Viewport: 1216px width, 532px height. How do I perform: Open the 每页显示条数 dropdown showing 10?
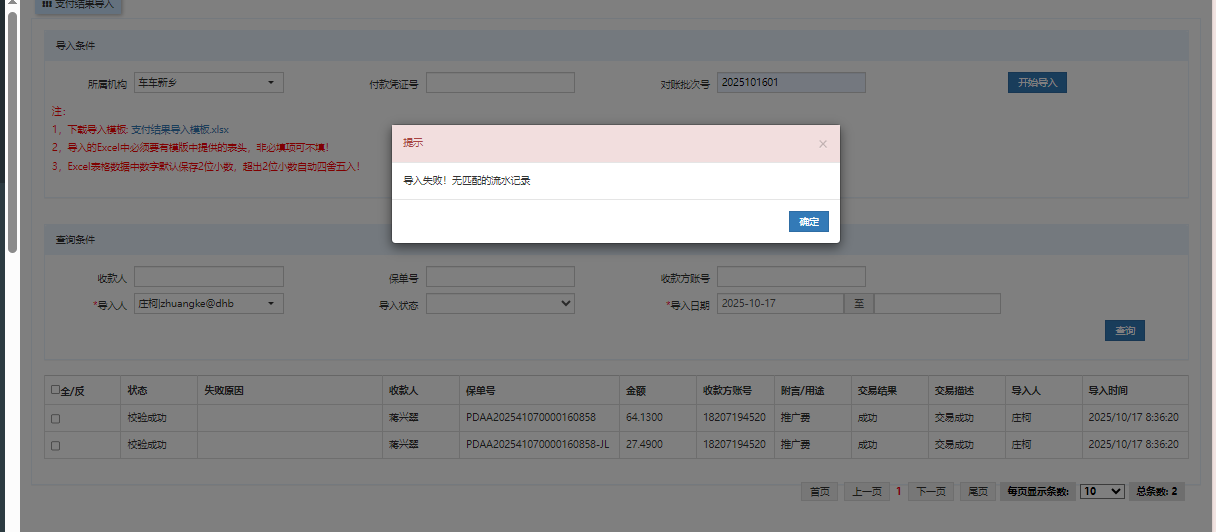(x=1102, y=492)
